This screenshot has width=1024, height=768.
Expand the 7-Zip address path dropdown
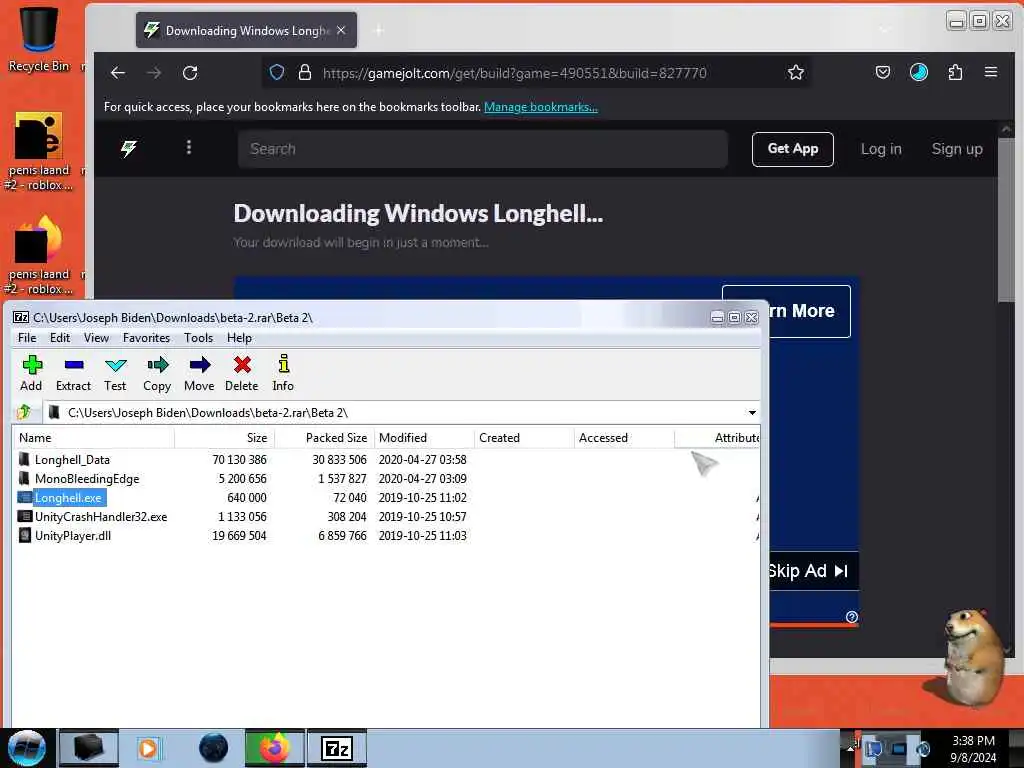752,413
